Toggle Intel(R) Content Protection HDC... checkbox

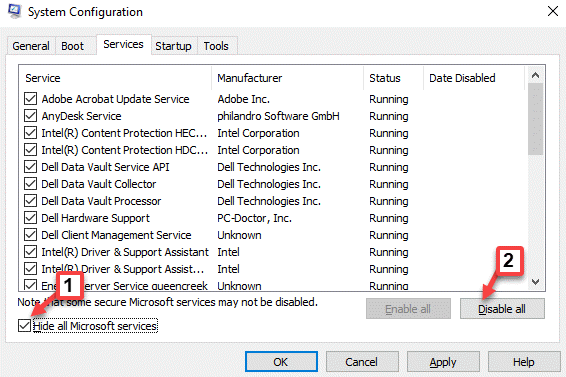click(x=30, y=150)
